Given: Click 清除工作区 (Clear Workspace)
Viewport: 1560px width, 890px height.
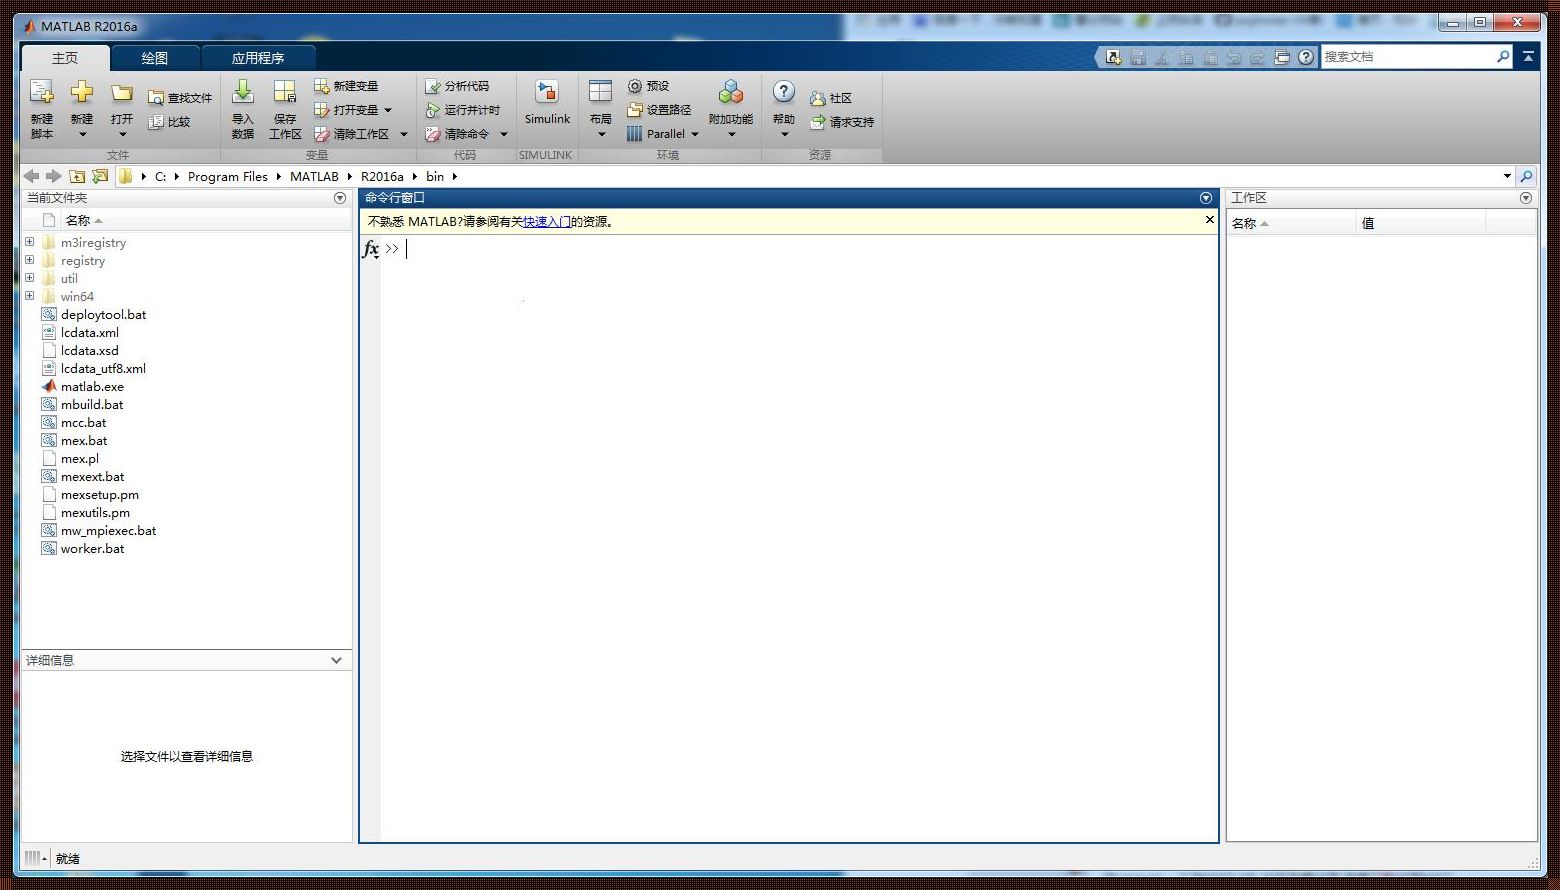Looking at the screenshot, I should (x=351, y=134).
